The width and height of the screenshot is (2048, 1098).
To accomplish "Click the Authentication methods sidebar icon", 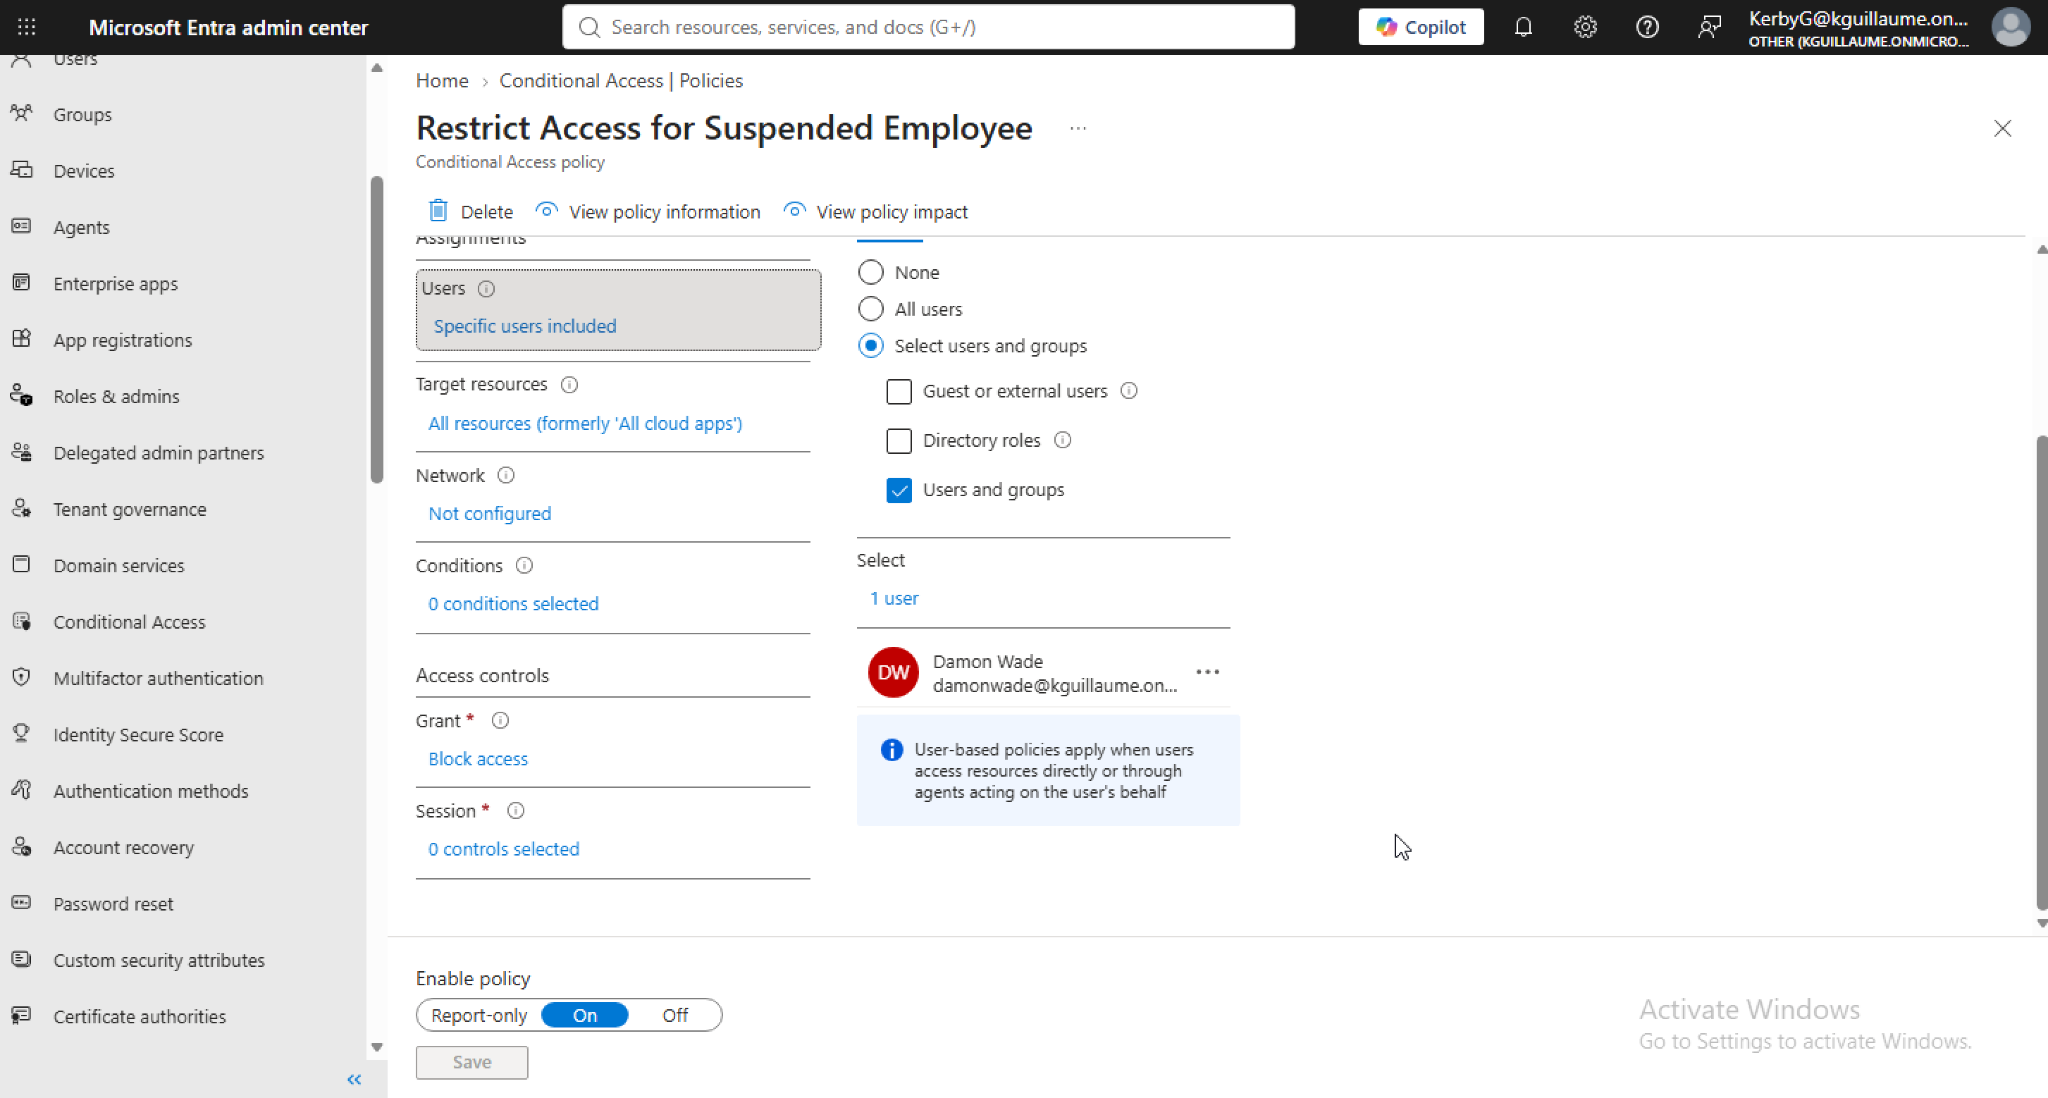I will (x=21, y=790).
